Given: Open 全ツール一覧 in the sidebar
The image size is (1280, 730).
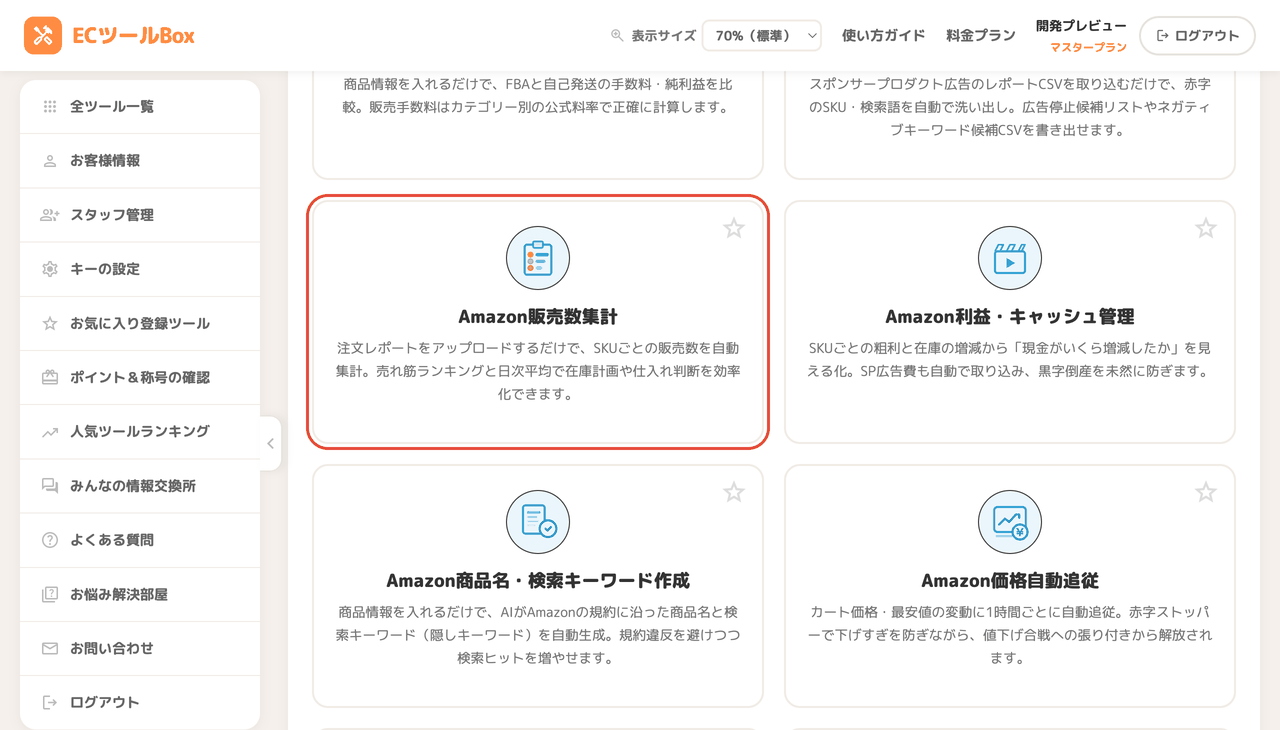Looking at the screenshot, I should (140, 106).
